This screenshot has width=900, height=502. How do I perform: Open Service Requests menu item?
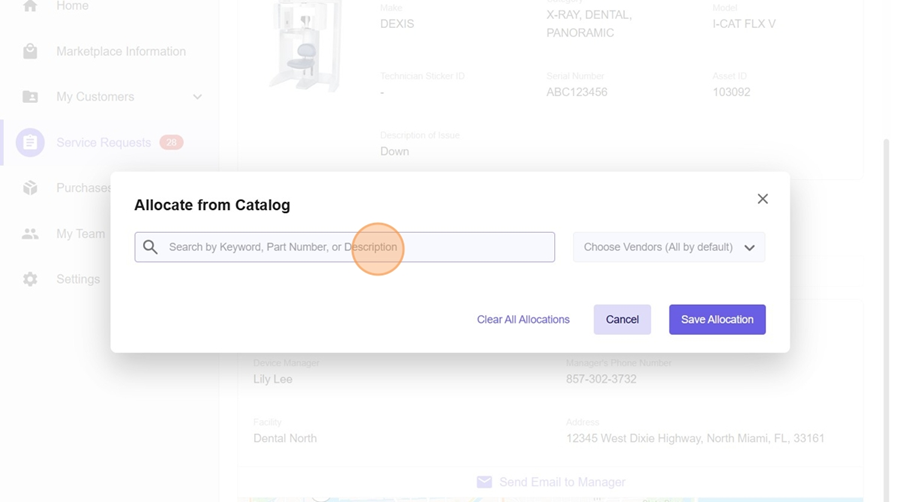pos(103,143)
